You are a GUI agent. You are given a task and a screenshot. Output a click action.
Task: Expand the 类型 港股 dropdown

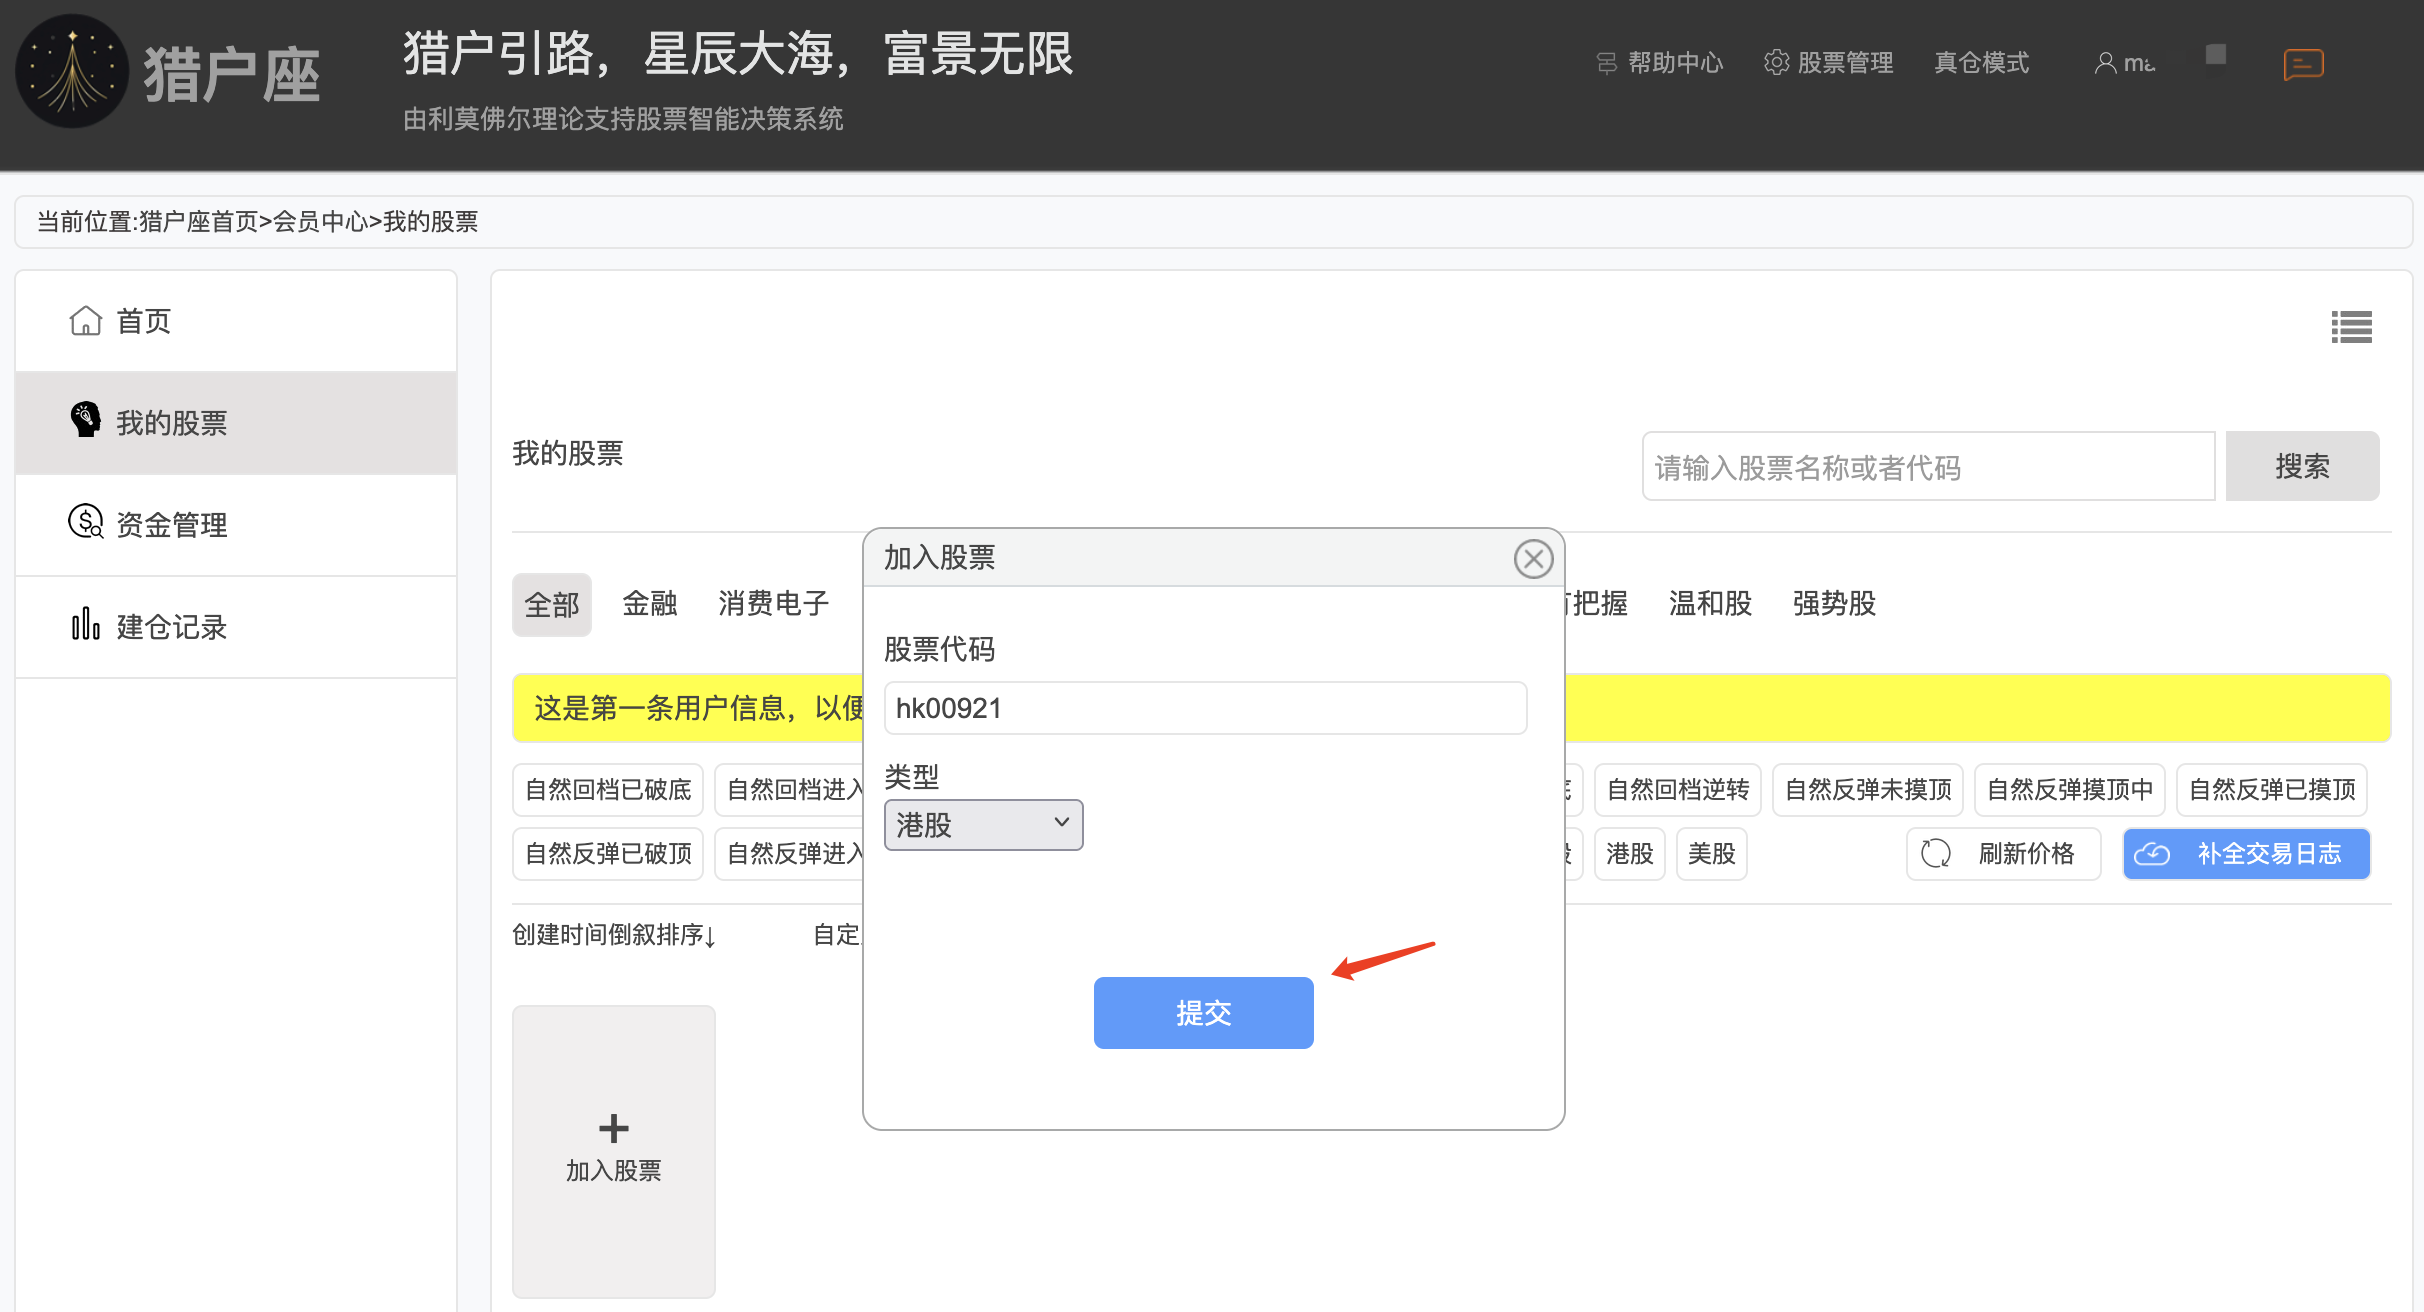983,825
